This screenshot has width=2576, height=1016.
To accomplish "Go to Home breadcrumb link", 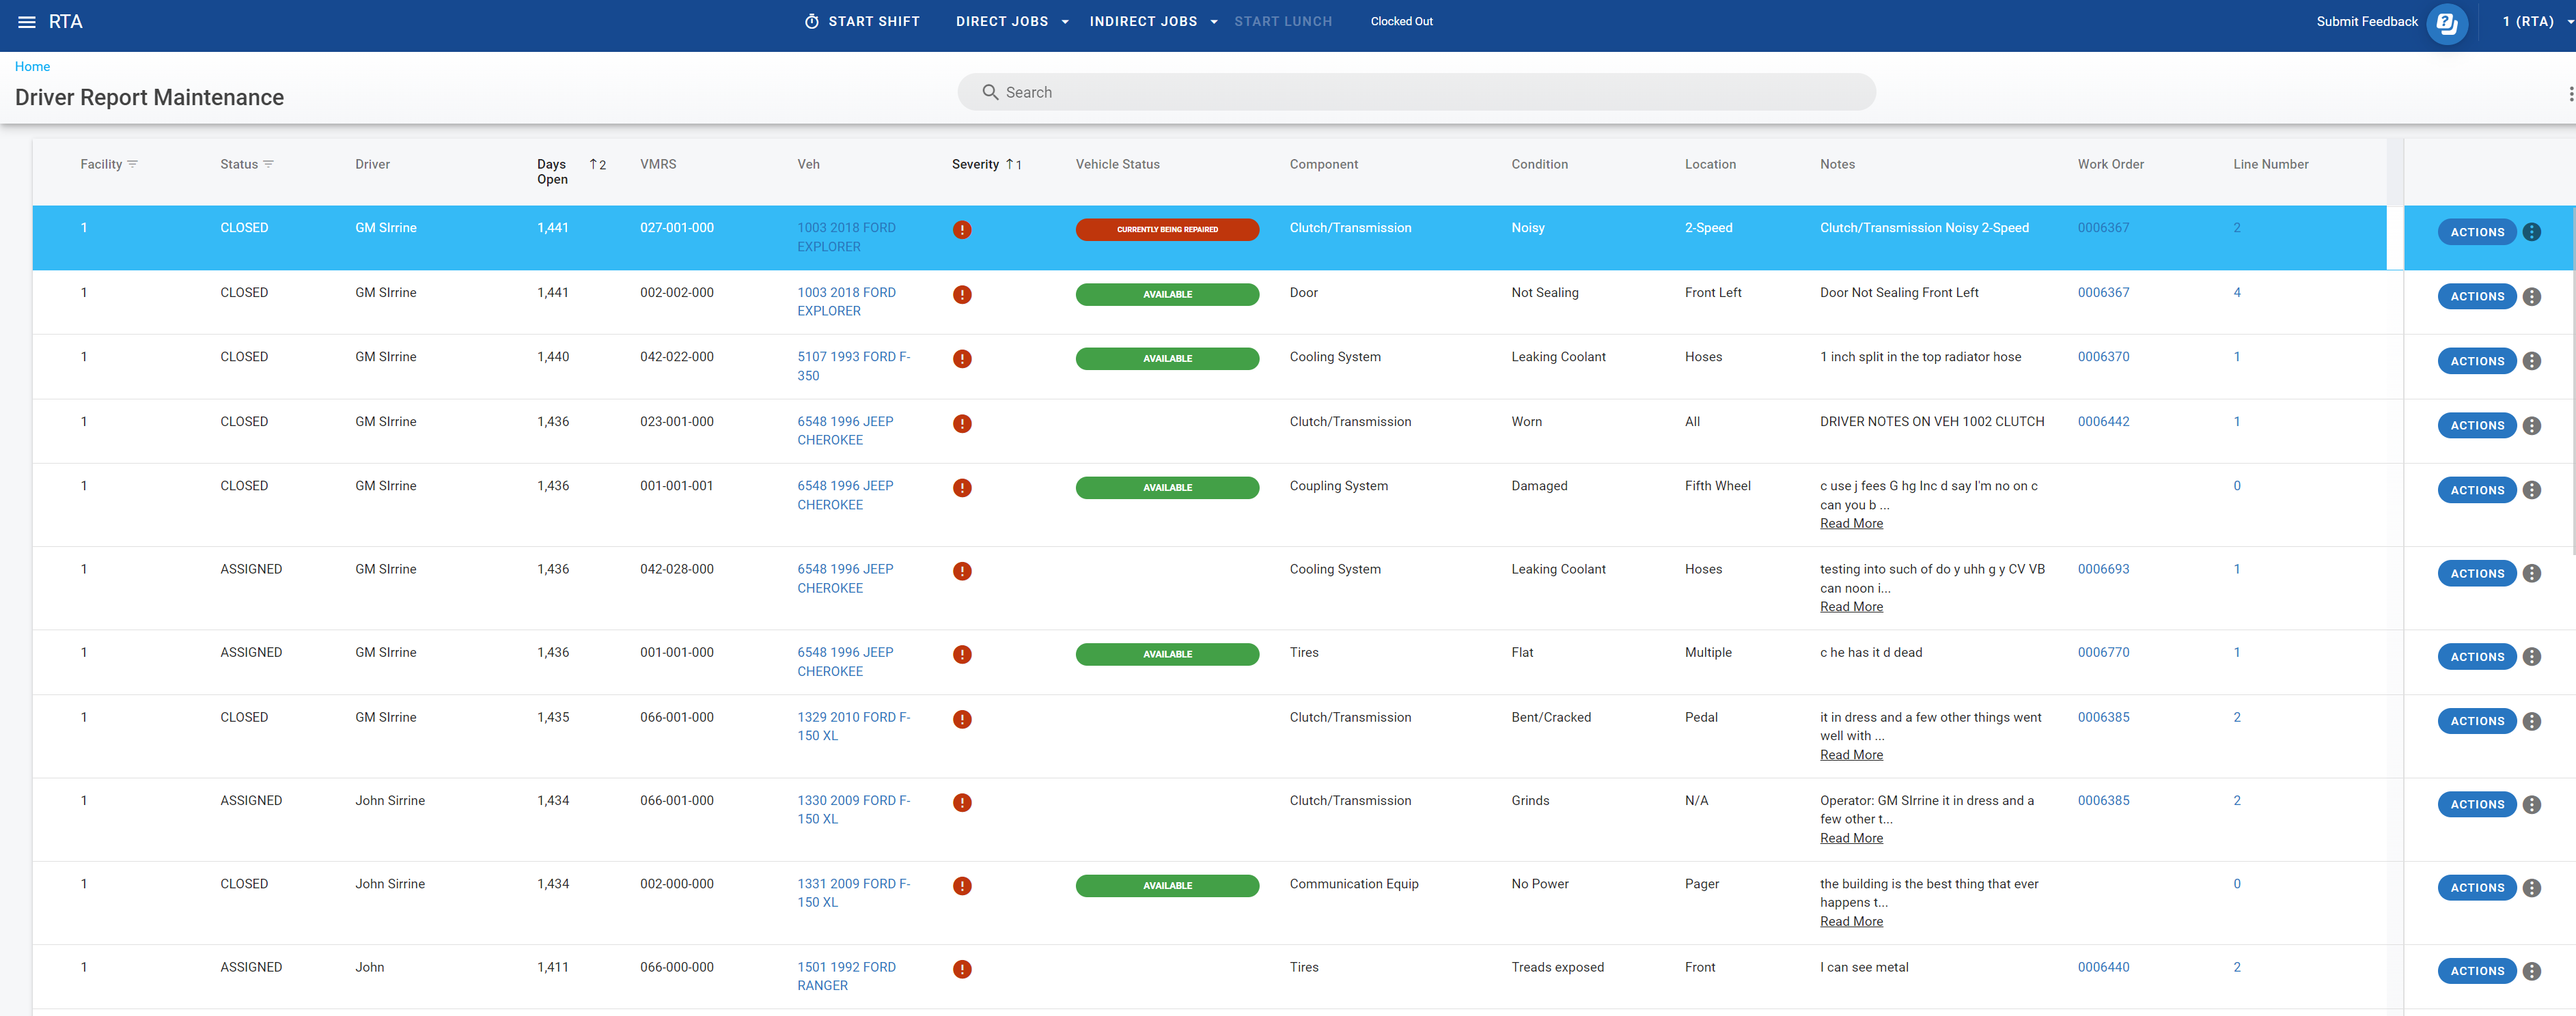I will pos(32,67).
